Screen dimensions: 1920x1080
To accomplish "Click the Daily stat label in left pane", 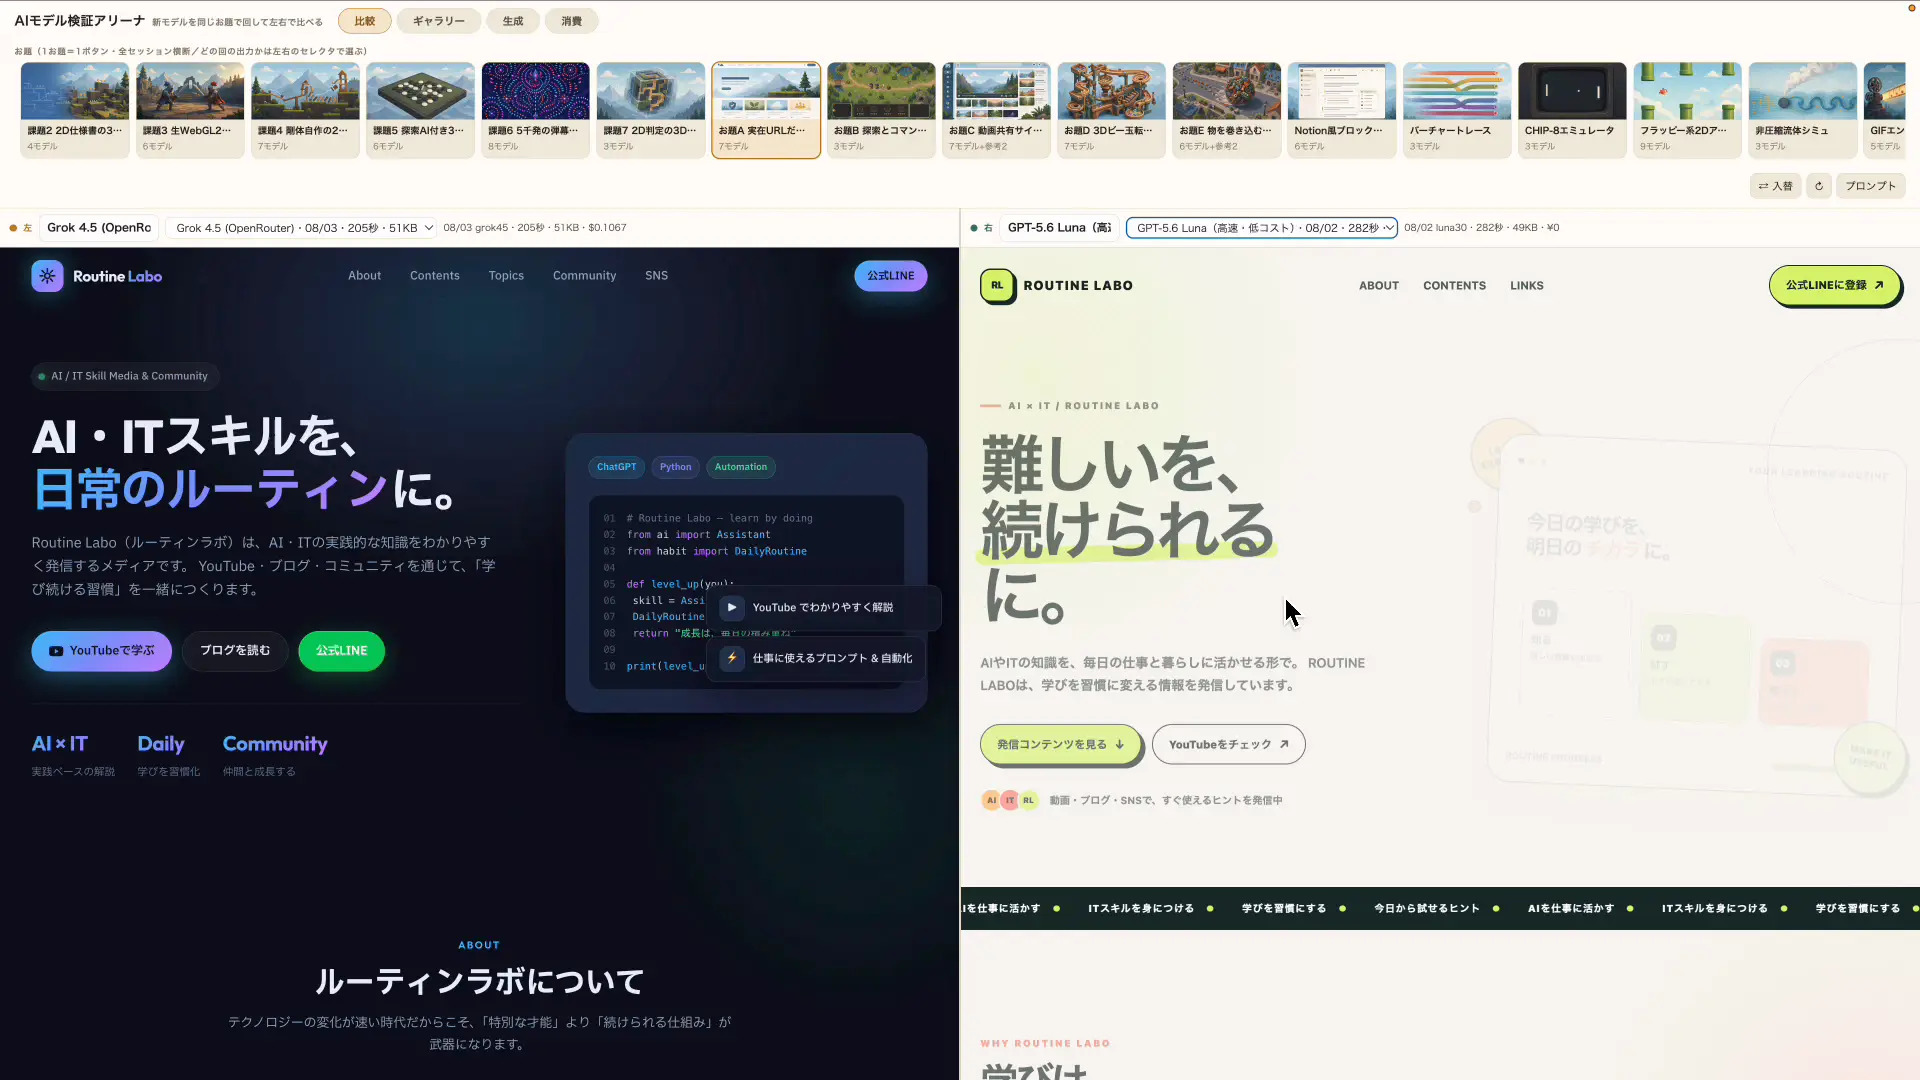I will pyautogui.click(x=160, y=744).
